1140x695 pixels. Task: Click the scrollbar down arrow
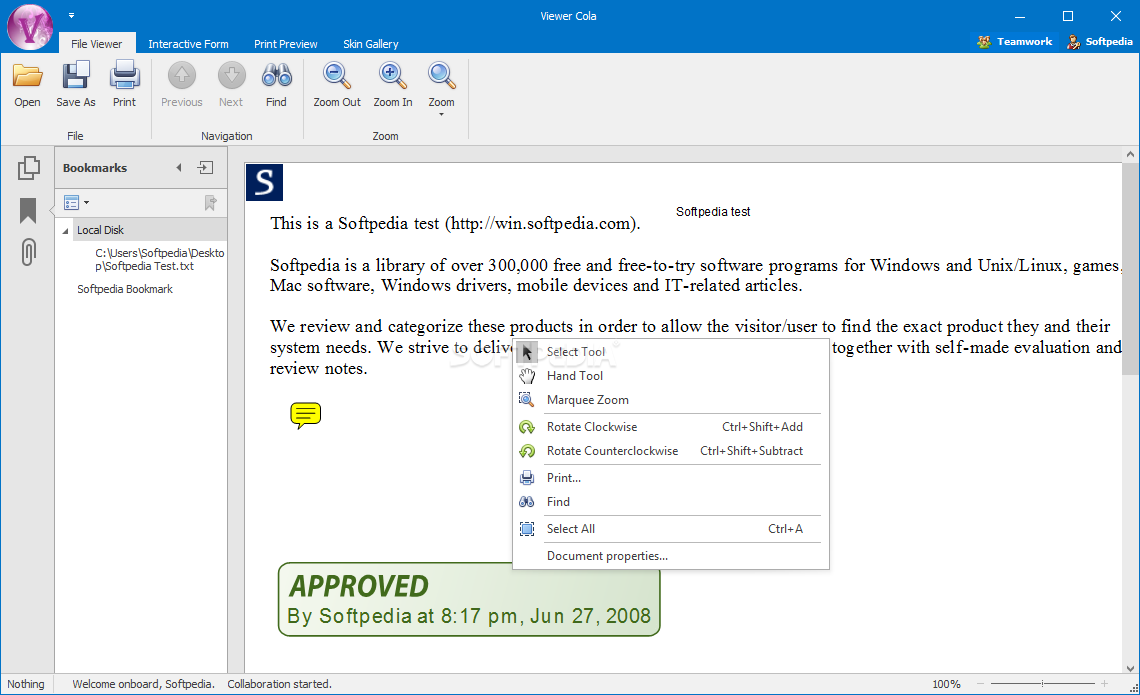[1130, 668]
